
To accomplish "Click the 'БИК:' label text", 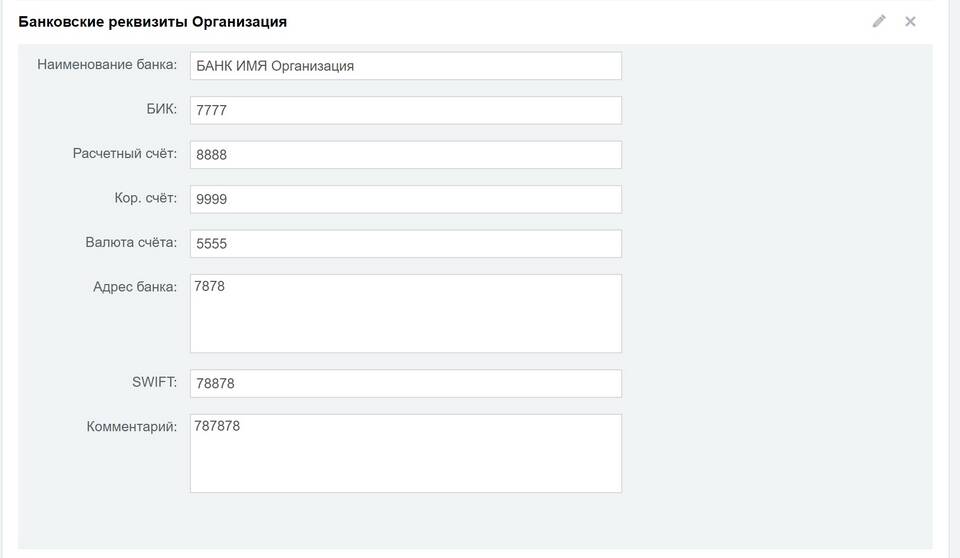I will (161, 109).
